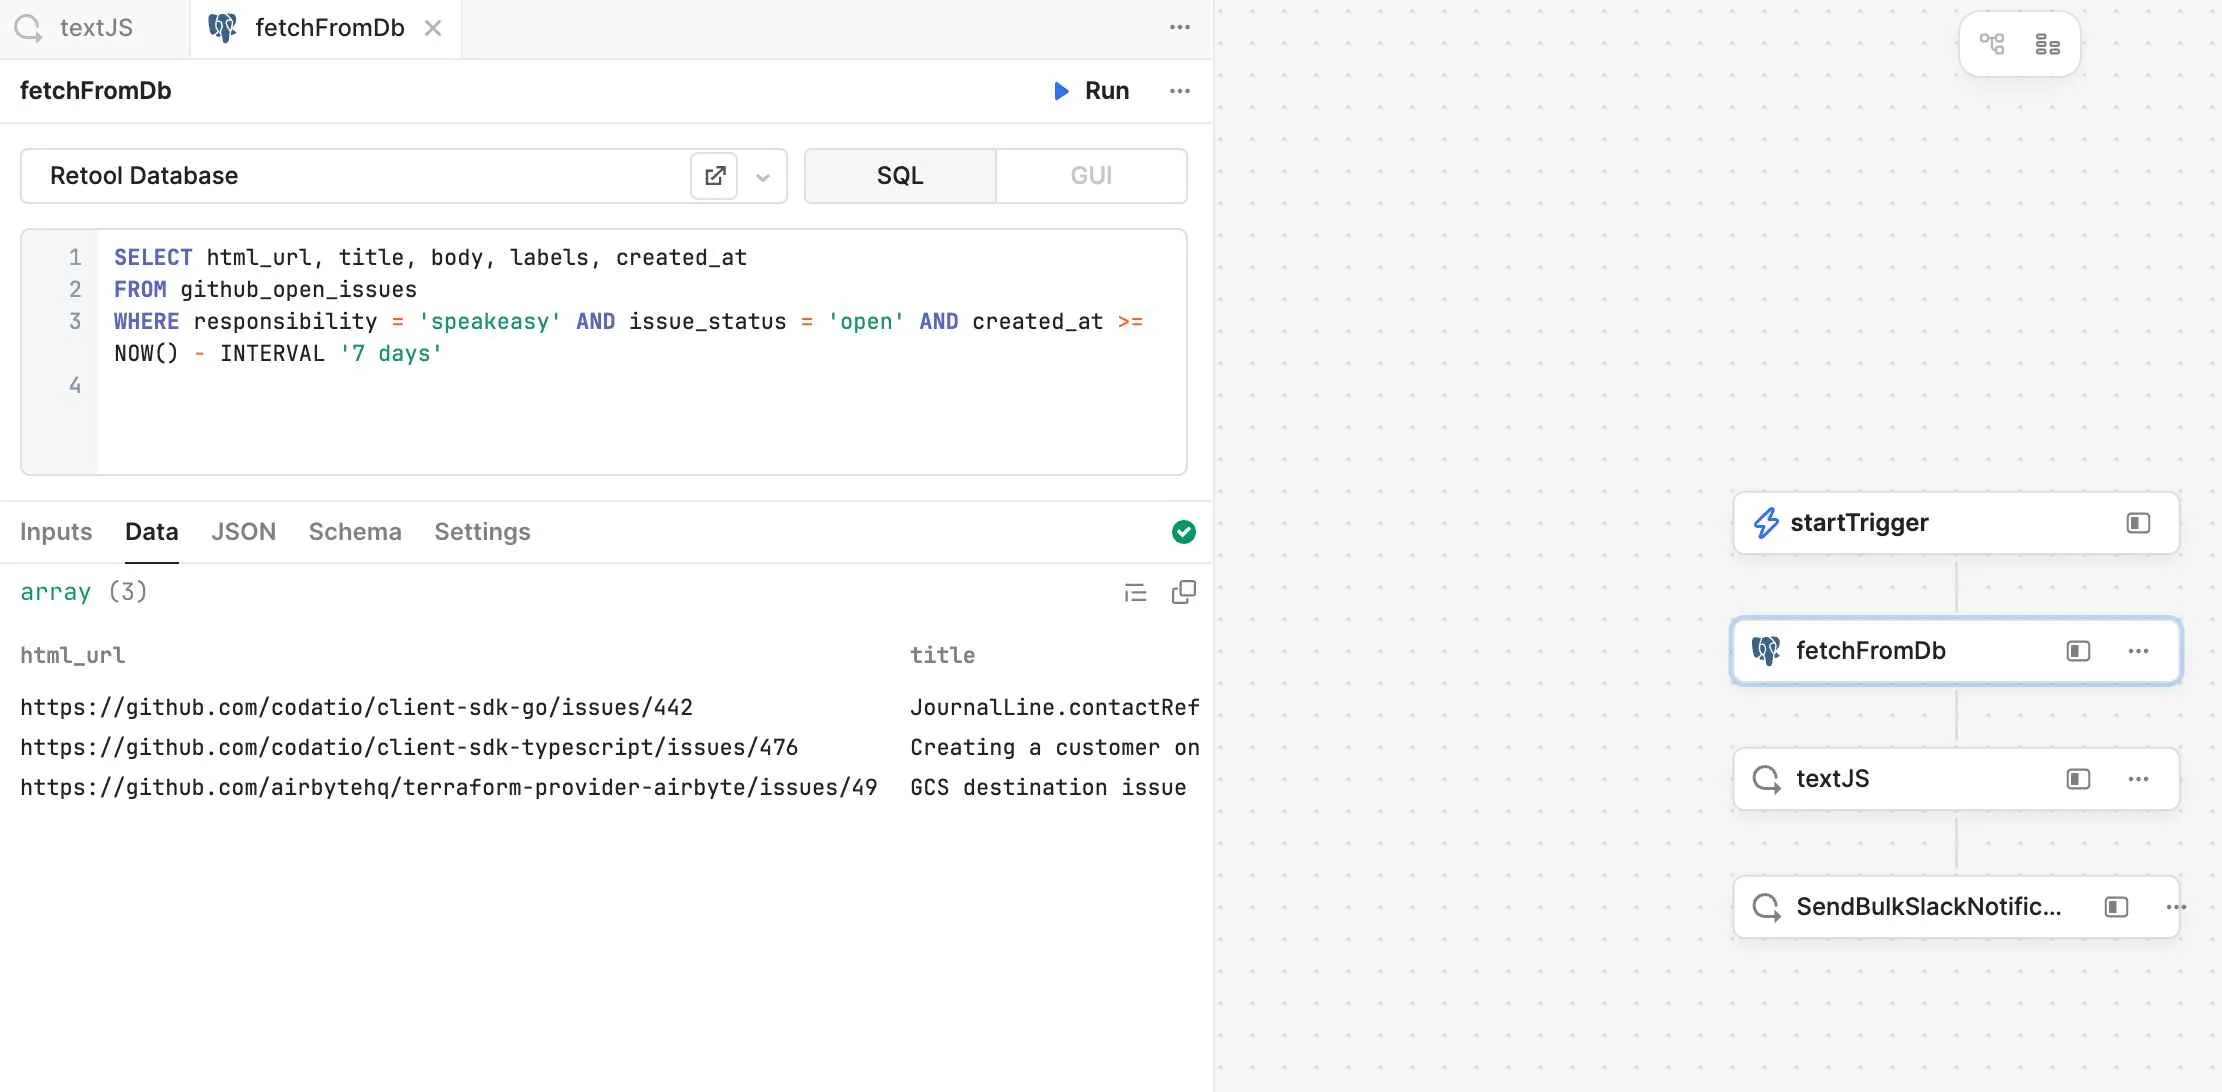Open Retool Database resource in new window
This screenshot has width=2222, height=1092.
point(714,176)
